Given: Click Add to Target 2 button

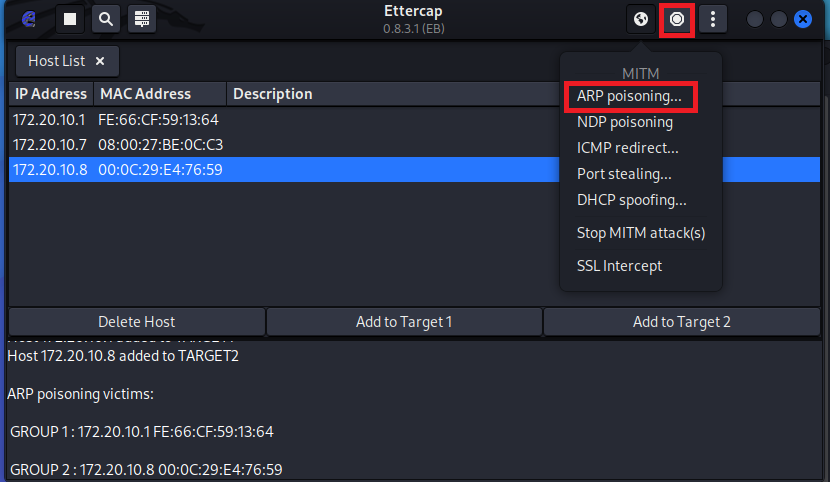Looking at the screenshot, I should (681, 321).
